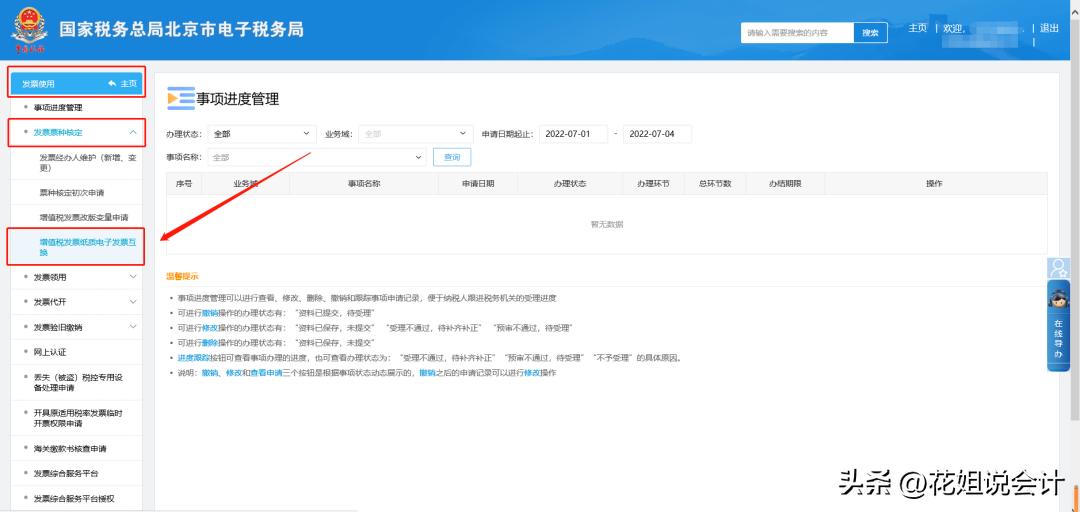Click the 国家税务总局北京市电子税务局 title
This screenshot has height=512, width=1080.
[x=181, y=30]
